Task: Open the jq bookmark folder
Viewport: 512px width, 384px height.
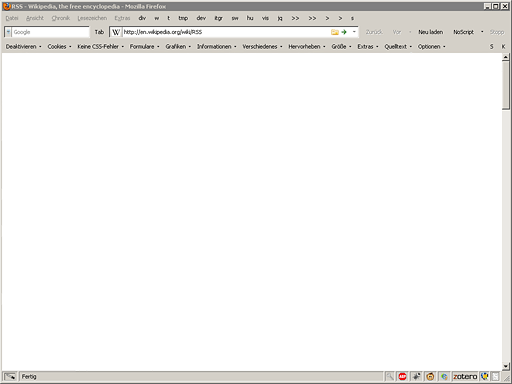Action: click(280, 18)
